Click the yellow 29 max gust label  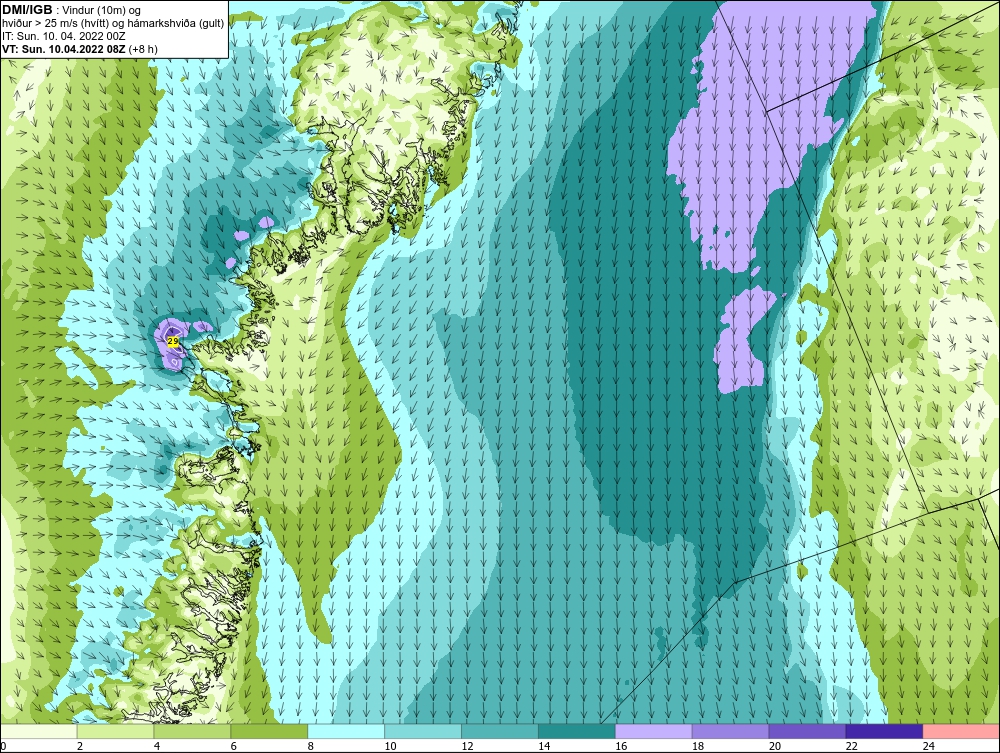coord(173,341)
